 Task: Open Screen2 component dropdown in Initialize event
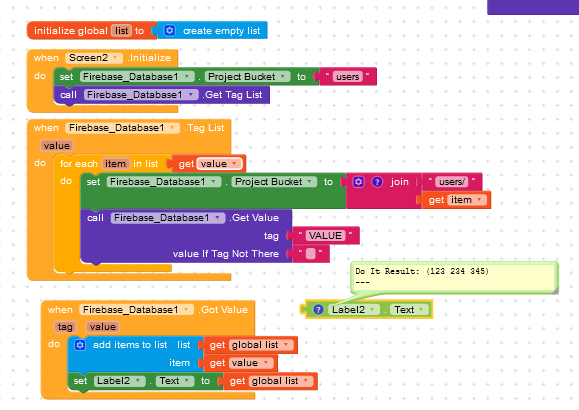point(115,58)
